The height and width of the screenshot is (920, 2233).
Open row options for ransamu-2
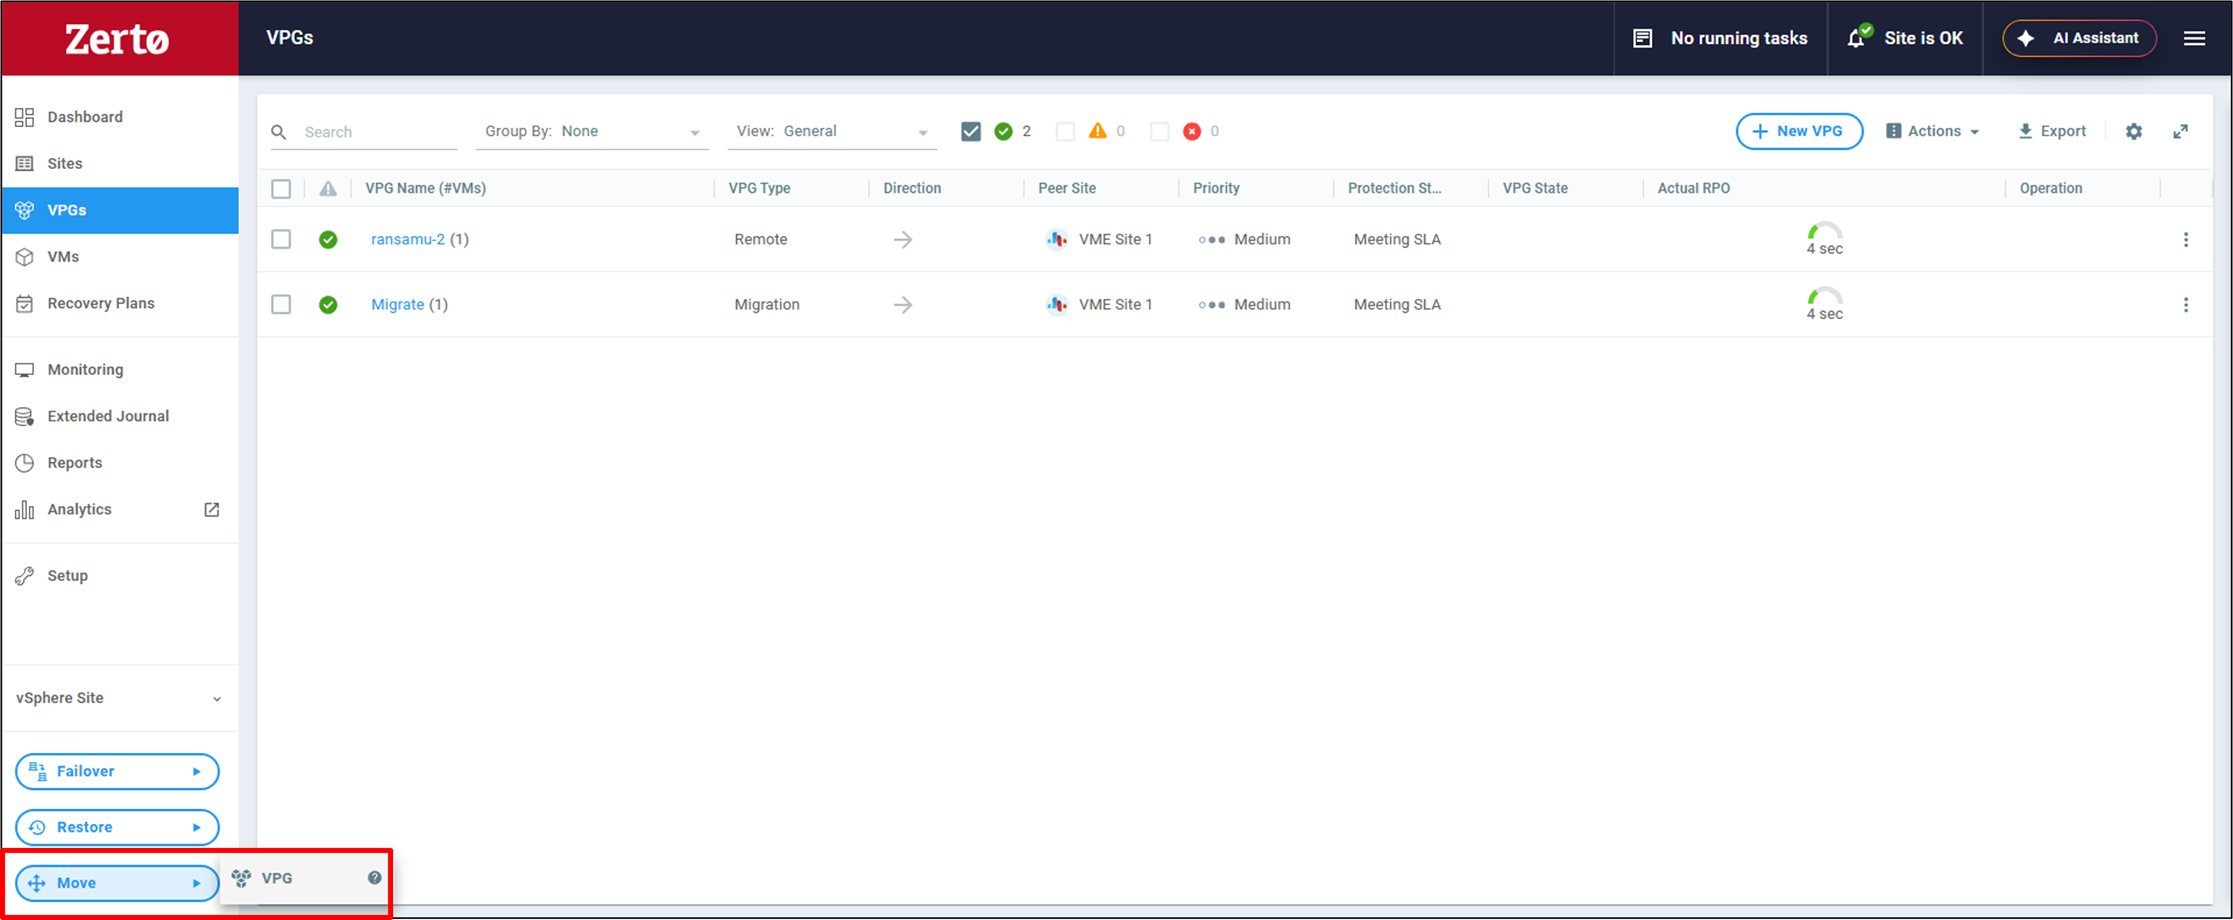click(2186, 240)
